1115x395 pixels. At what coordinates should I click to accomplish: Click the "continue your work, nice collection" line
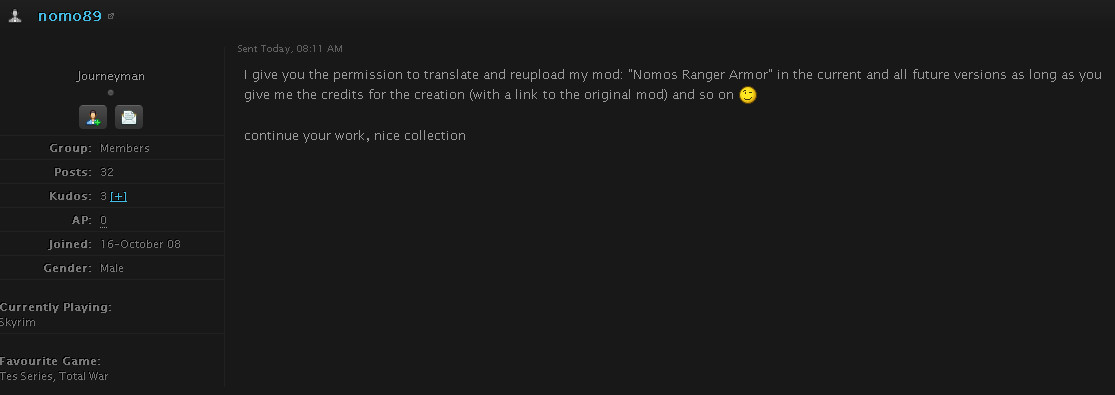tap(355, 135)
